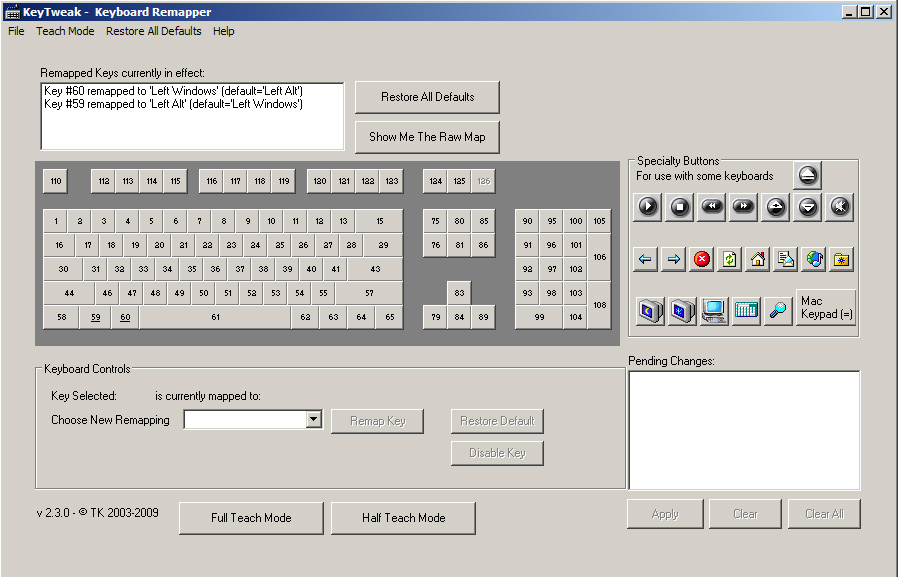
Task: Select keyboard key 89
Action: click(x=483, y=317)
